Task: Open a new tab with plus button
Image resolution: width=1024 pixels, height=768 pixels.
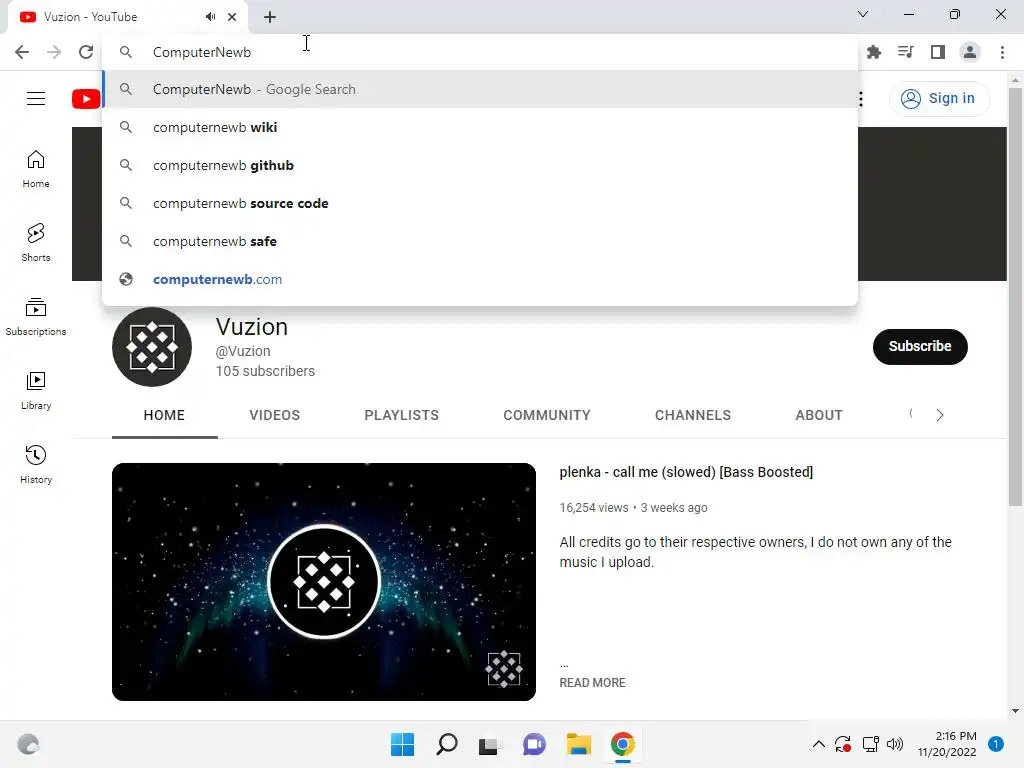Action: click(x=270, y=17)
